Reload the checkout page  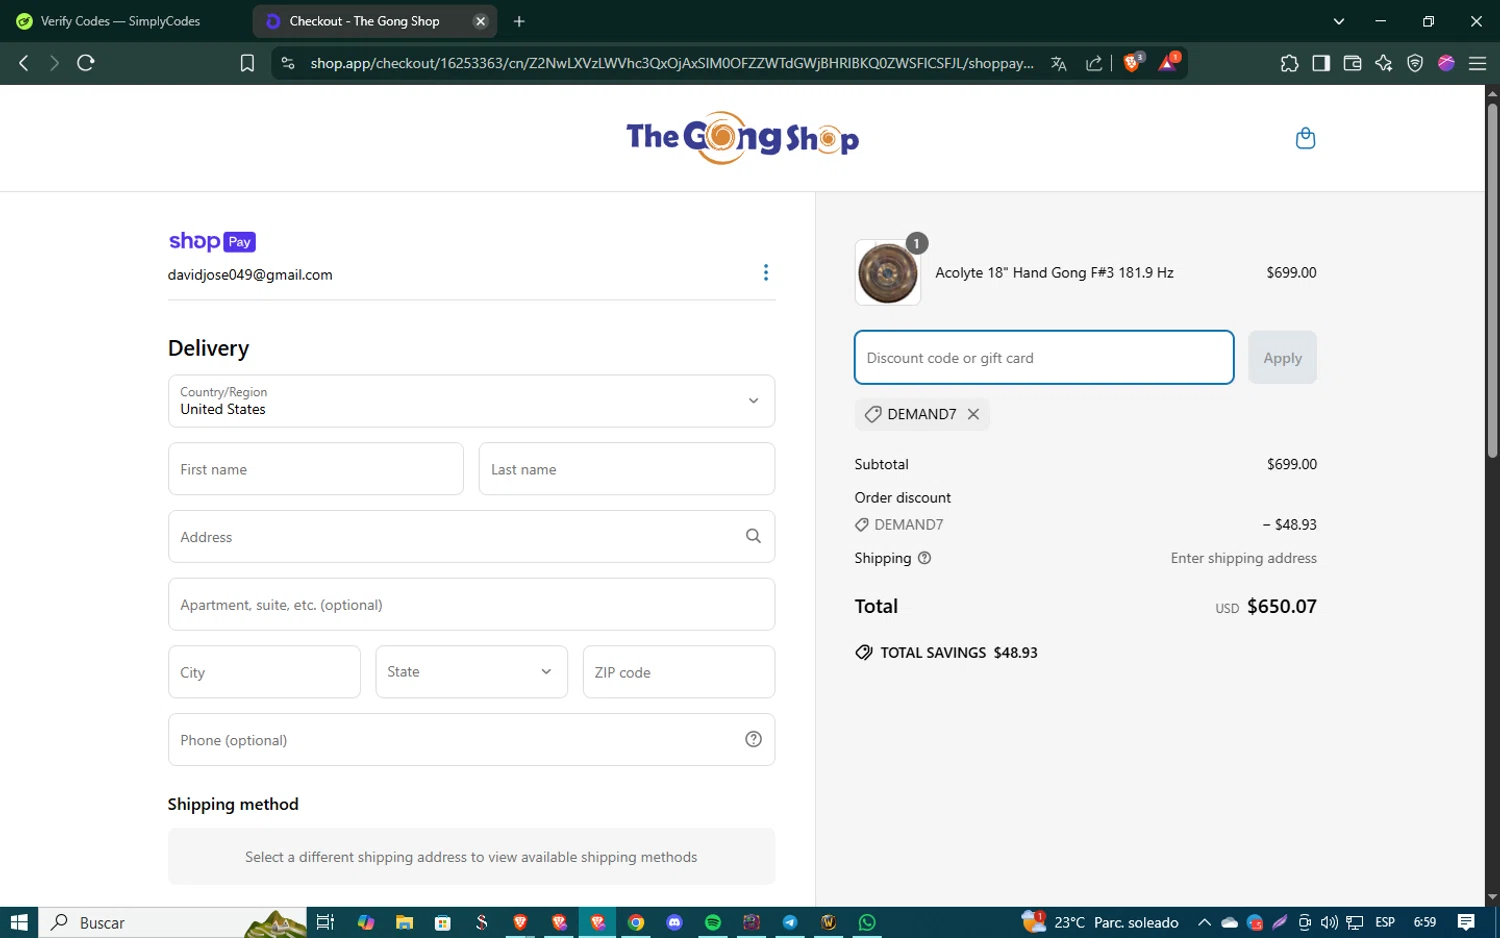(86, 63)
